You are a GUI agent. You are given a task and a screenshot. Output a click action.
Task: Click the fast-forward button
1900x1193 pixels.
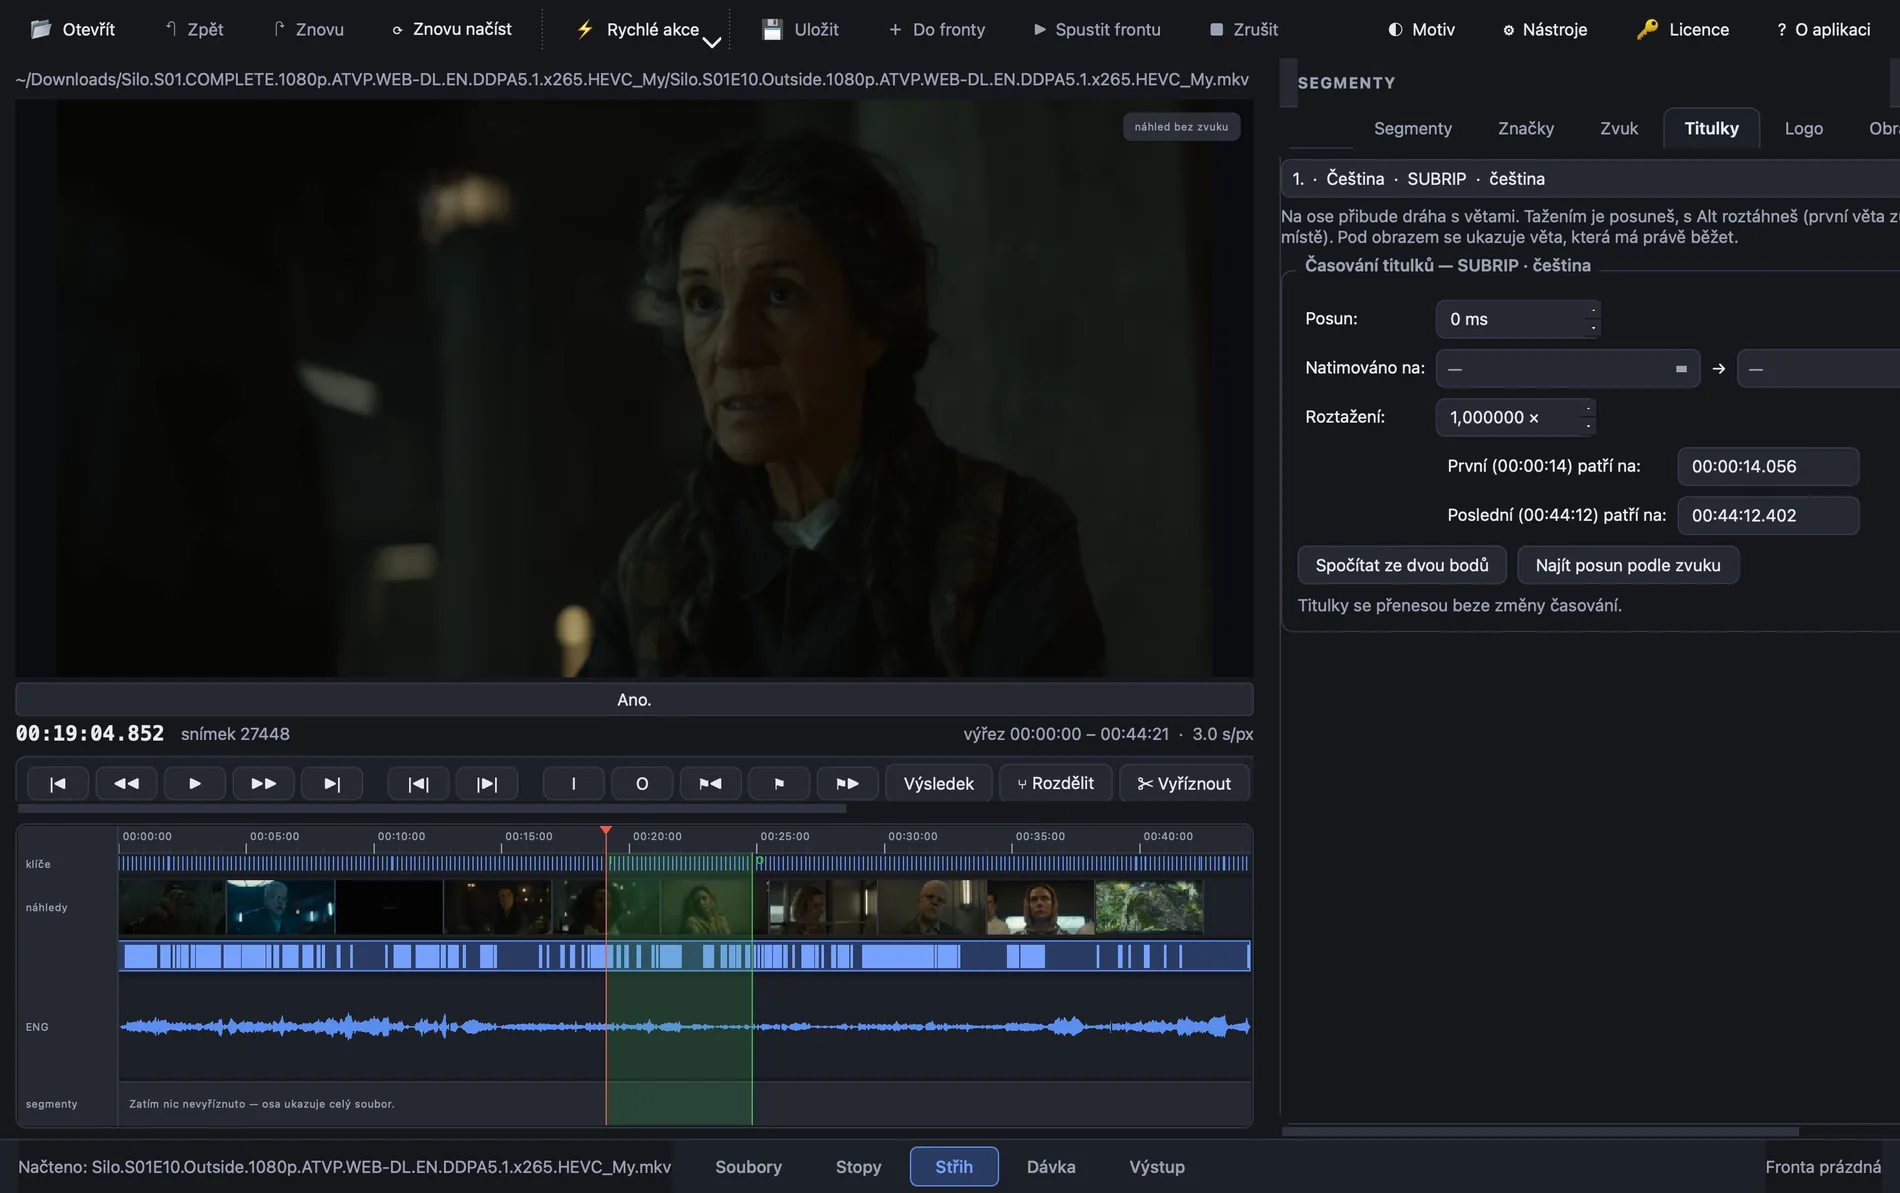263,783
